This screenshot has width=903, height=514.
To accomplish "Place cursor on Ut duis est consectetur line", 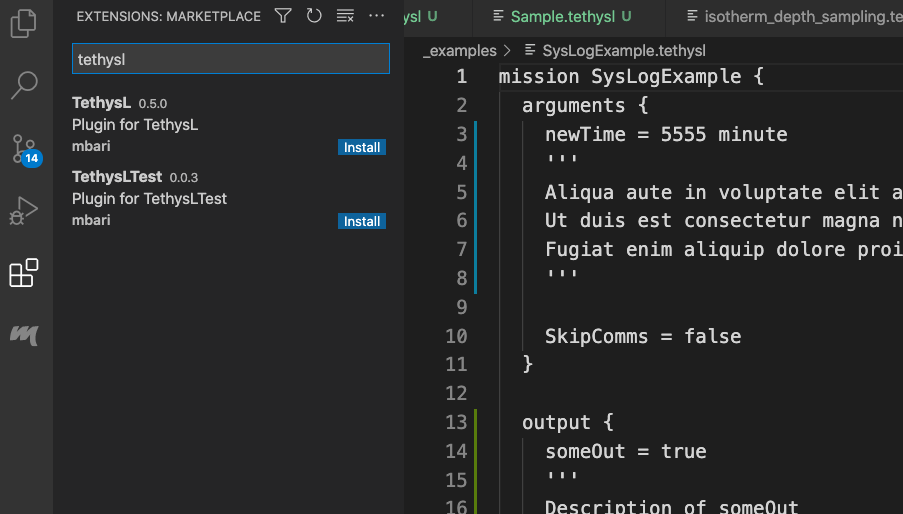I will point(723,220).
